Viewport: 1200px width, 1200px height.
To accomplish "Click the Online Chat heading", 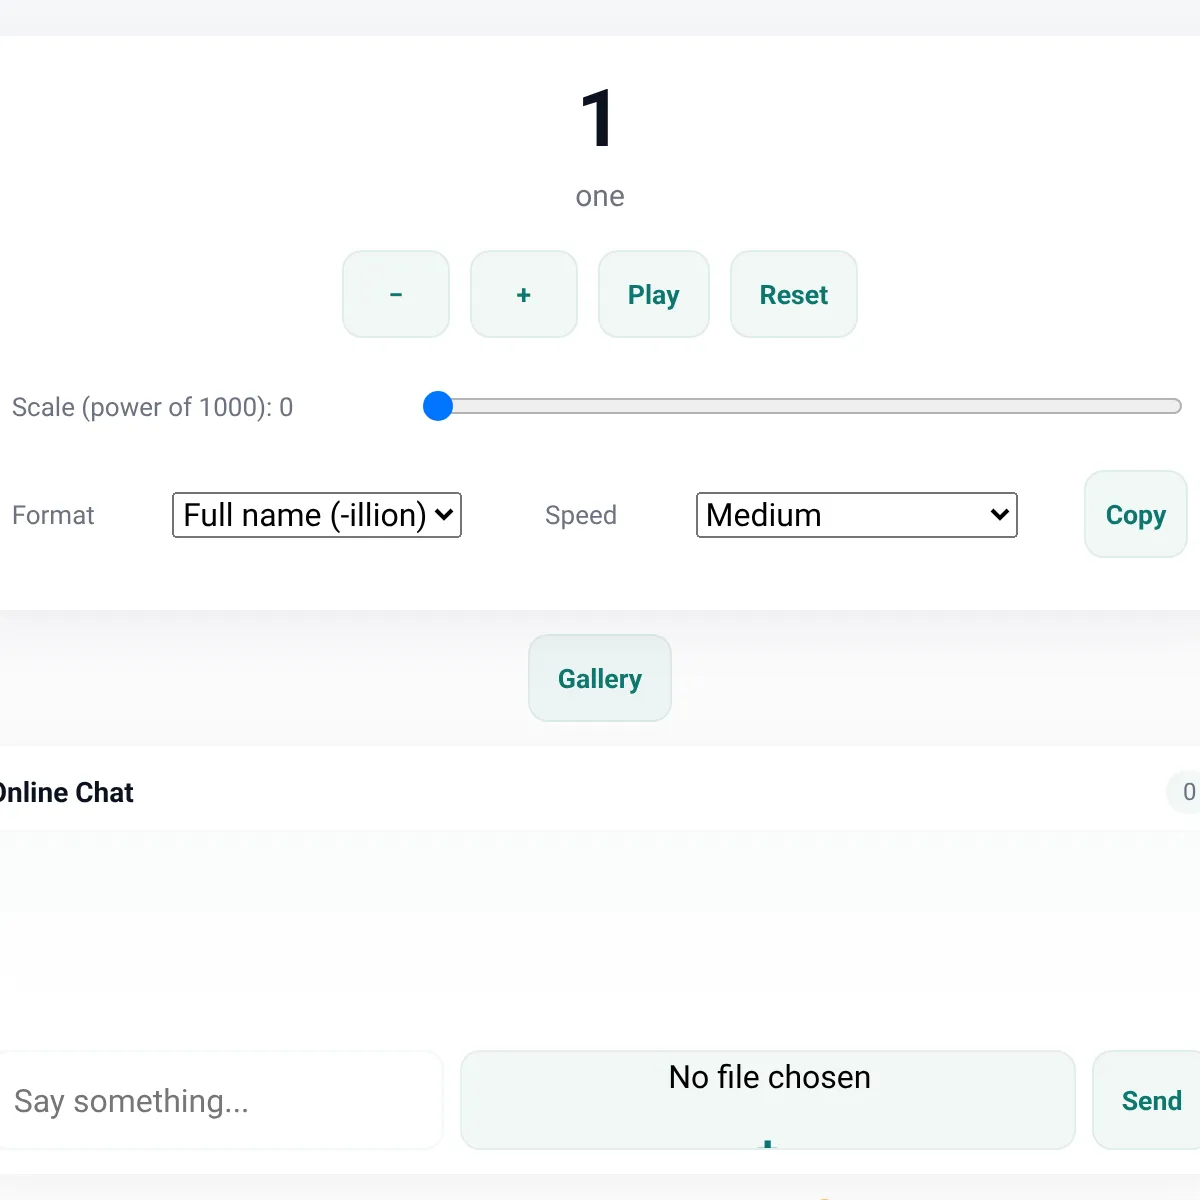I will point(68,793).
